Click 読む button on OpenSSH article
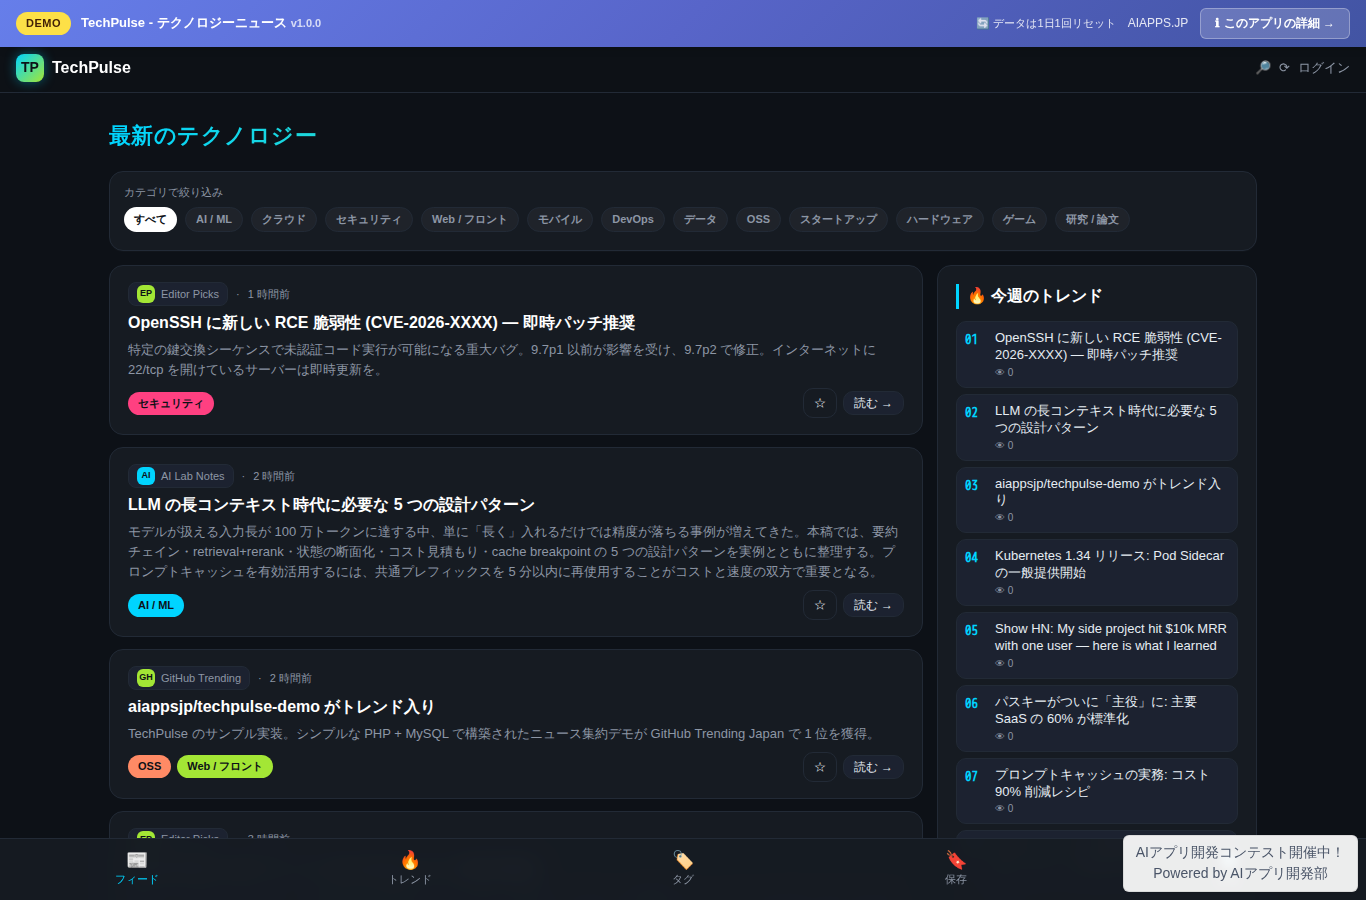The width and height of the screenshot is (1366, 900). point(873,403)
